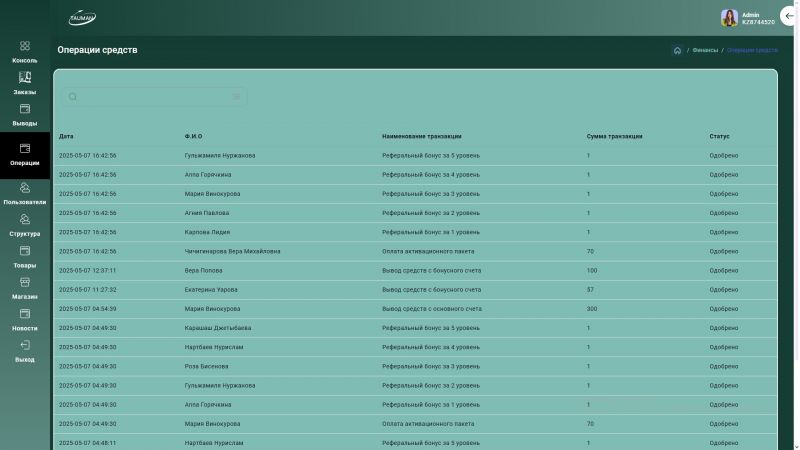Go to Выводы withdrawals in sidebar
This screenshot has width=800, height=450.
pos(25,109)
